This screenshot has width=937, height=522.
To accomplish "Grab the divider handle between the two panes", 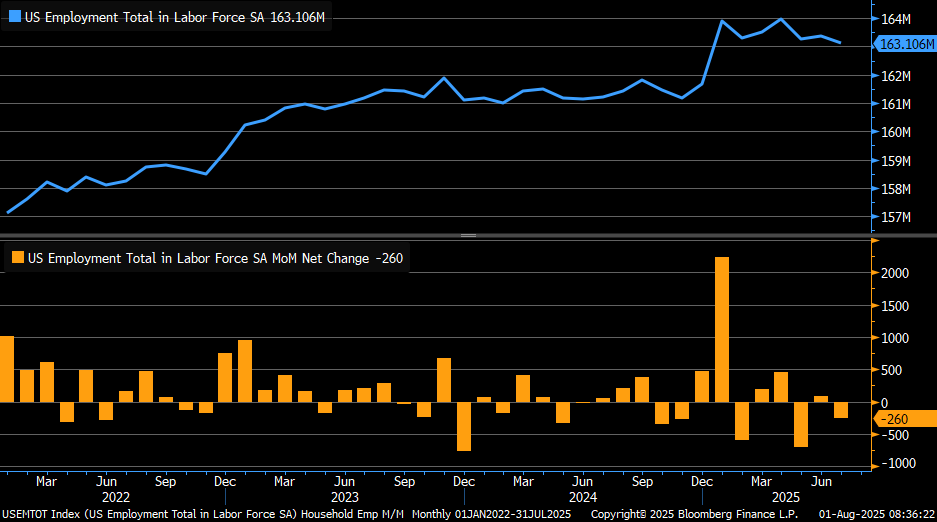I will point(468,235).
